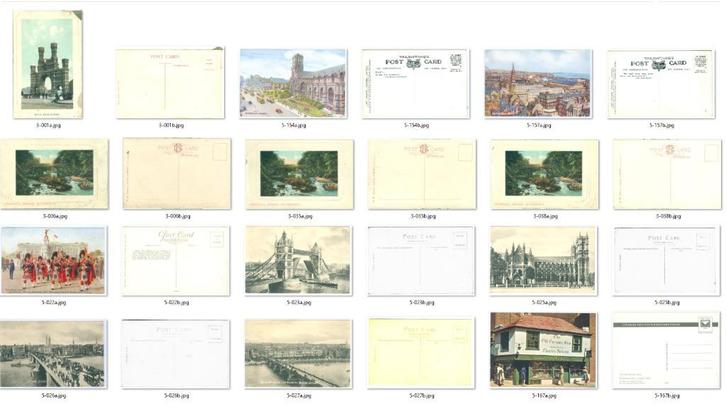Viewport: 726px width, 406px height.
Task: Select the Old Curiosity Shop postcard thumbnail
Action: (544, 350)
